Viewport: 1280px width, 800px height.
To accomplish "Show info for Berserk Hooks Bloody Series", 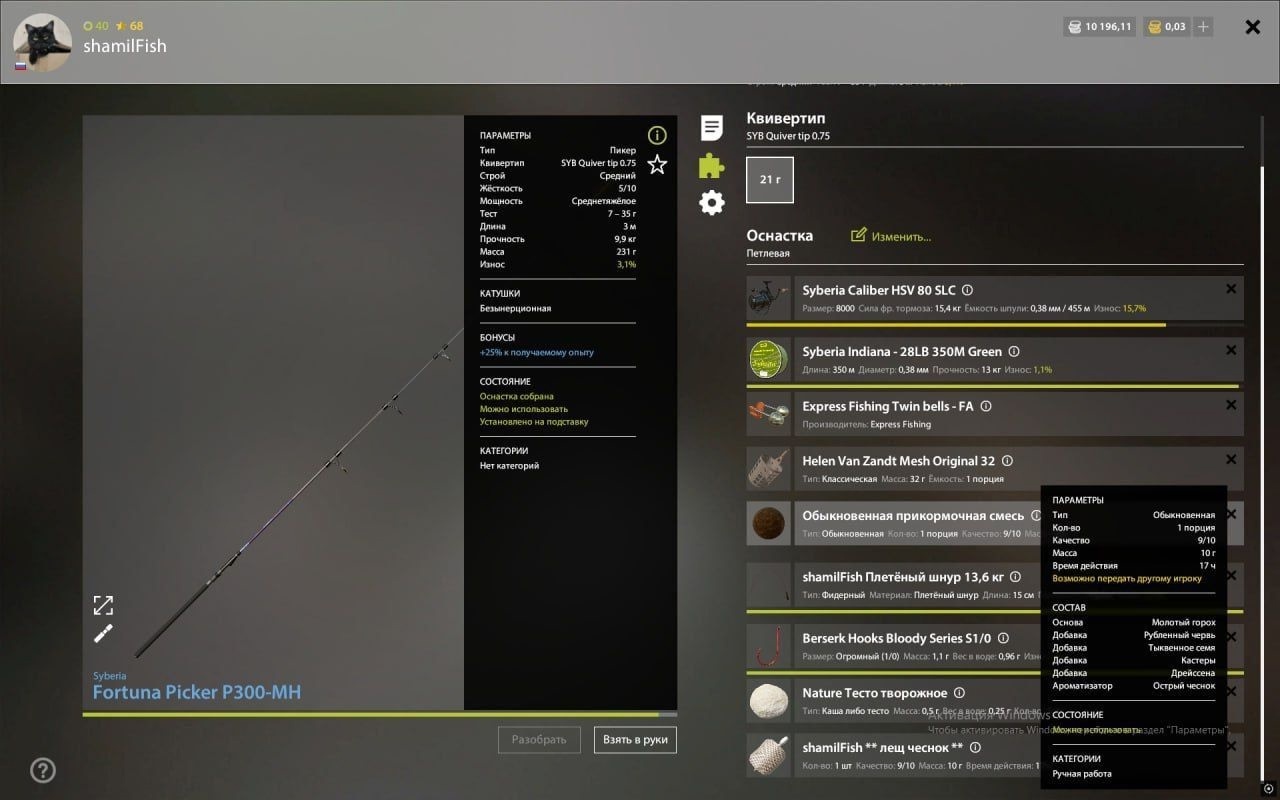I will (1003, 638).
